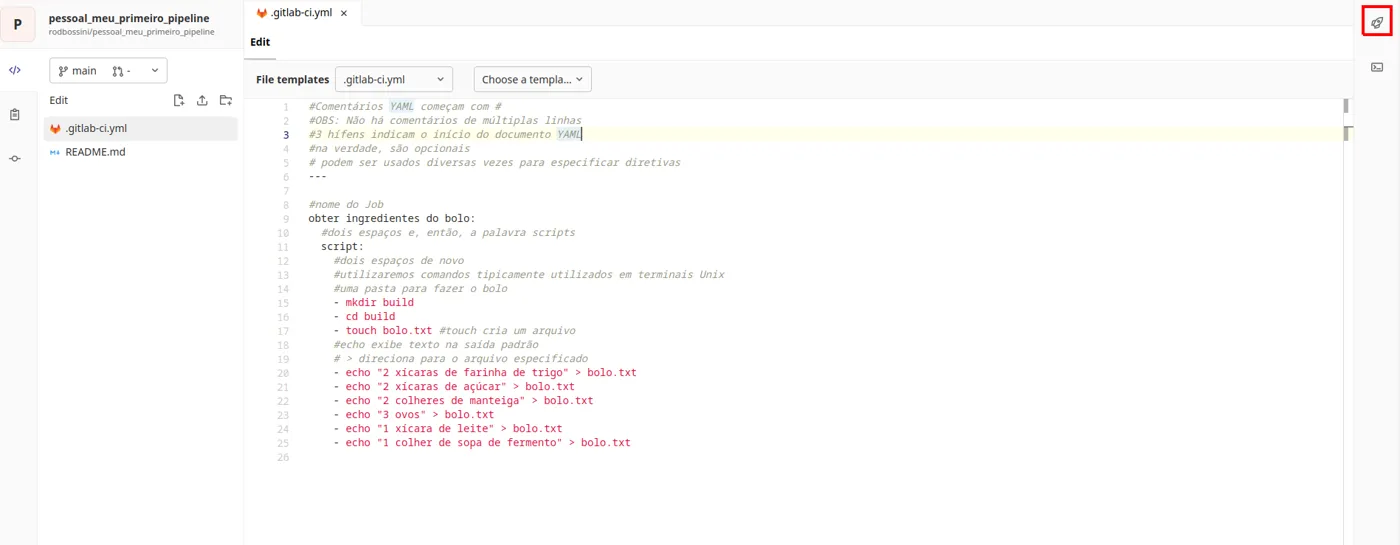Click the line '- mkdir build'
1400x545 pixels.
(x=373, y=302)
